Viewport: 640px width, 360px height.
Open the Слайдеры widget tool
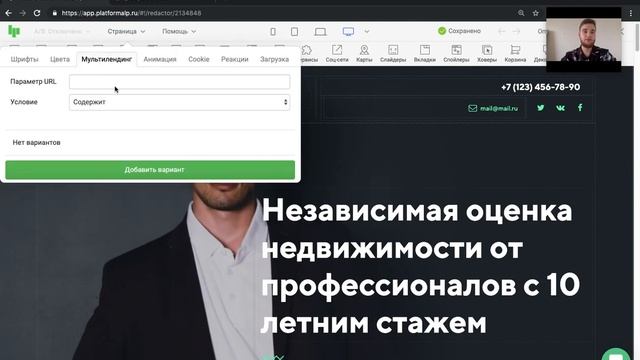pyautogui.click(x=393, y=53)
